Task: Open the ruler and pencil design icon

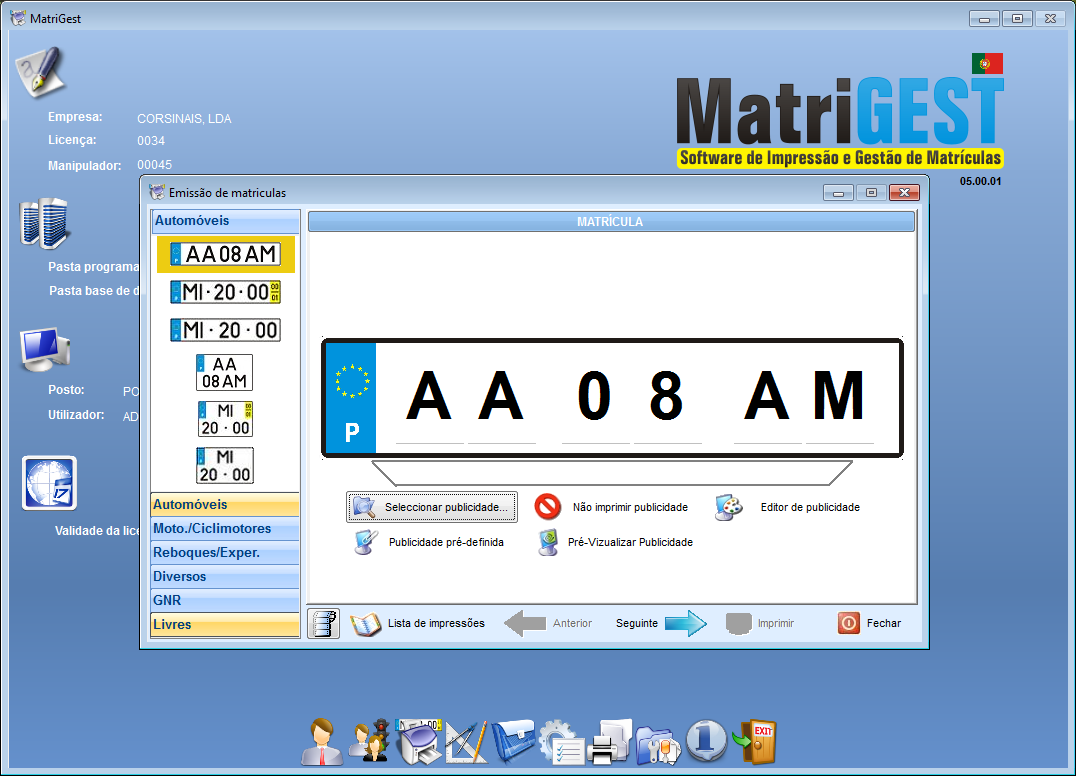Action: coord(467,742)
